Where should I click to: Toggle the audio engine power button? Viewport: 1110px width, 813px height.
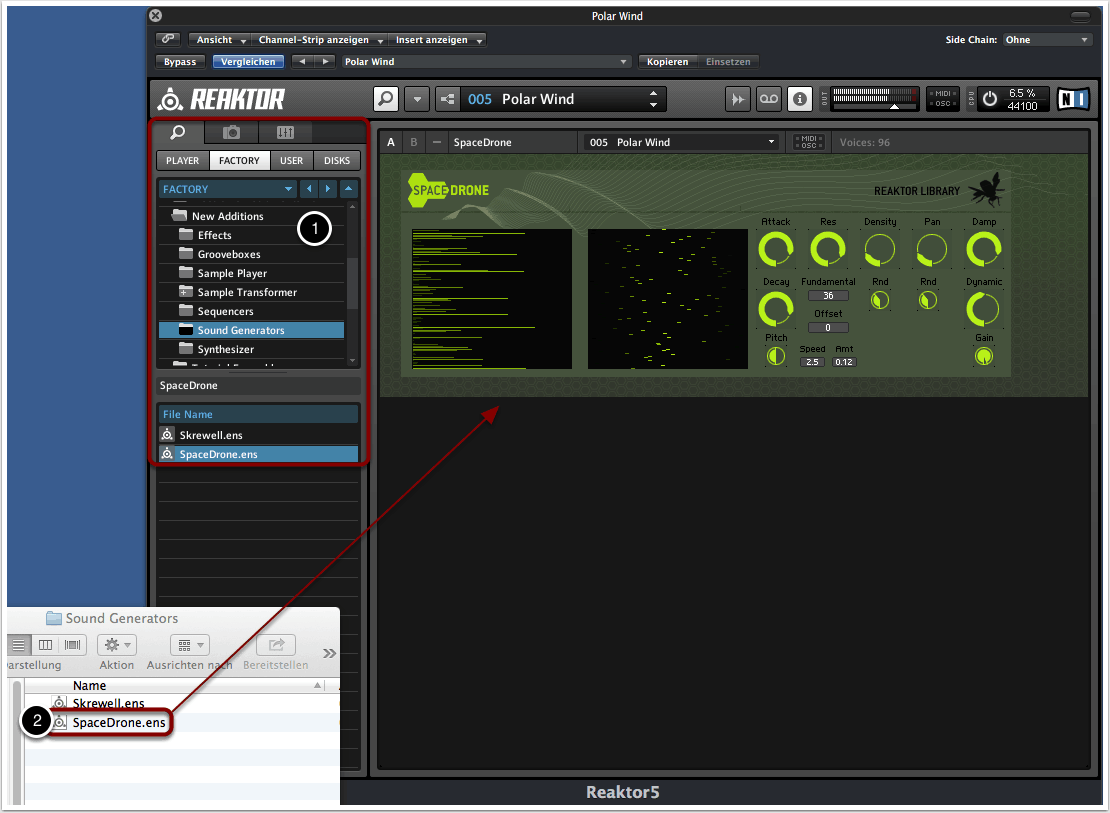click(990, 99)
